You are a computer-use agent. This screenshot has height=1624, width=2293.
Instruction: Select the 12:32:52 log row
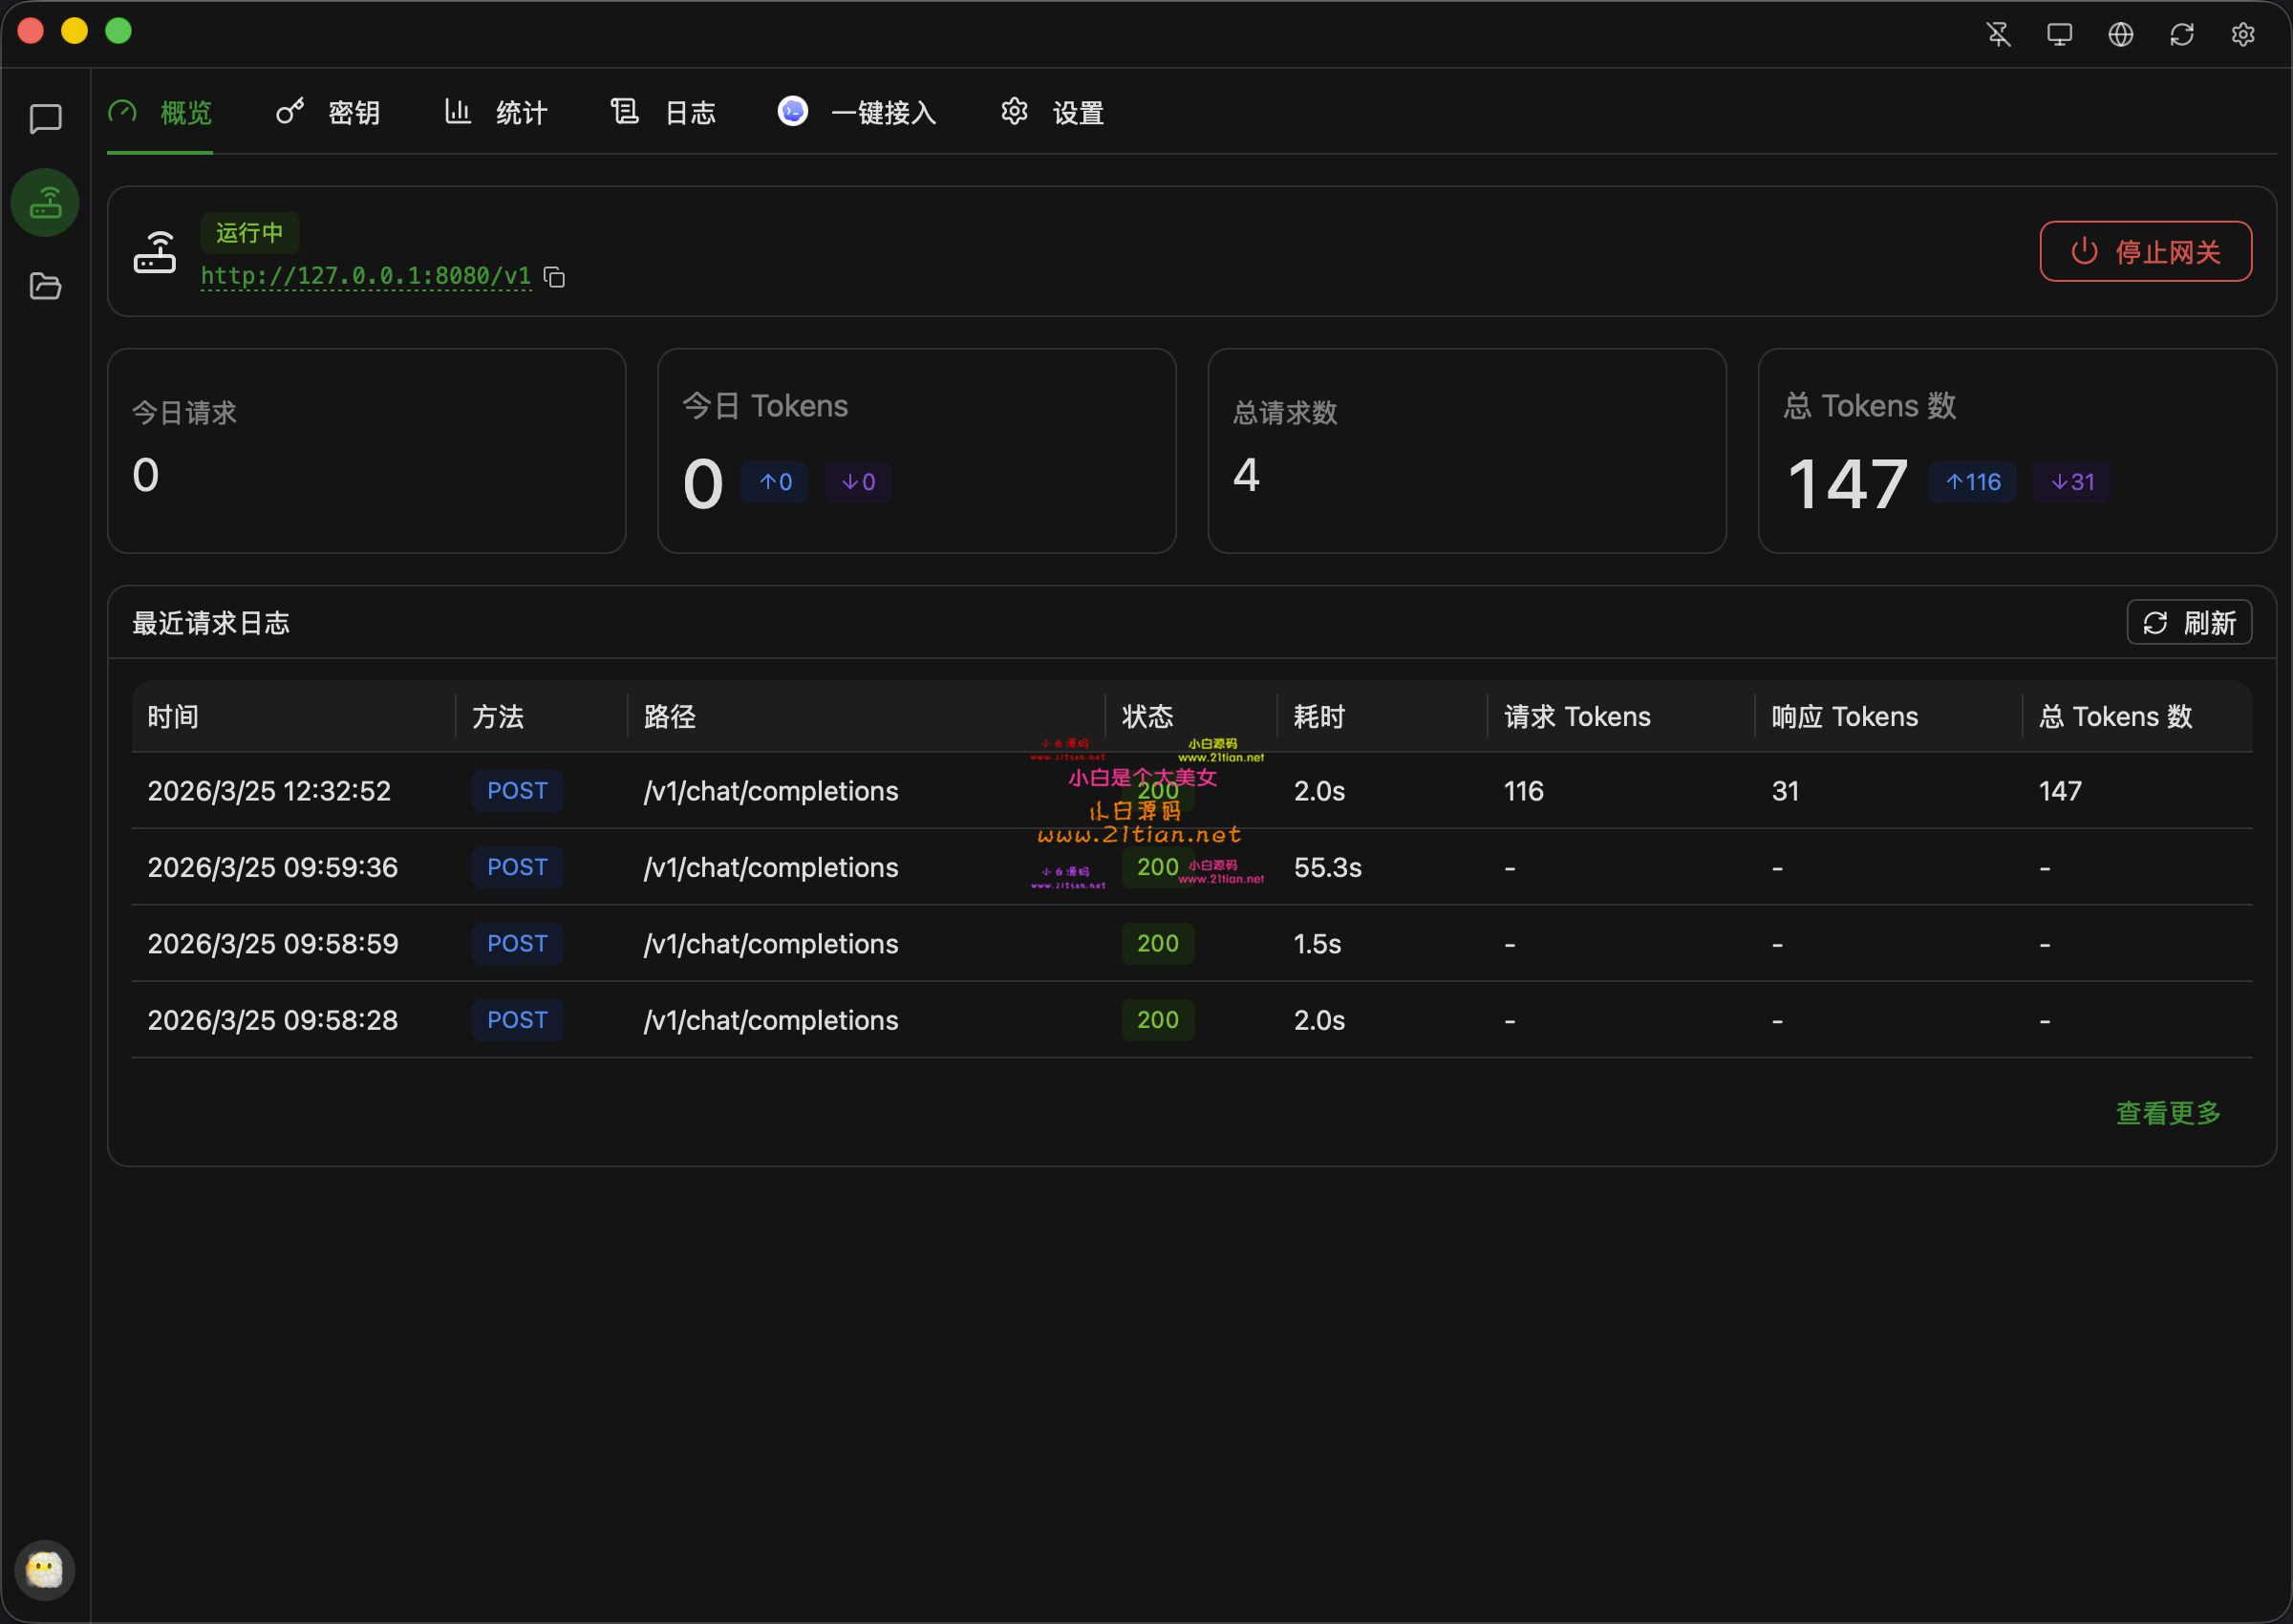pos(269,791)
